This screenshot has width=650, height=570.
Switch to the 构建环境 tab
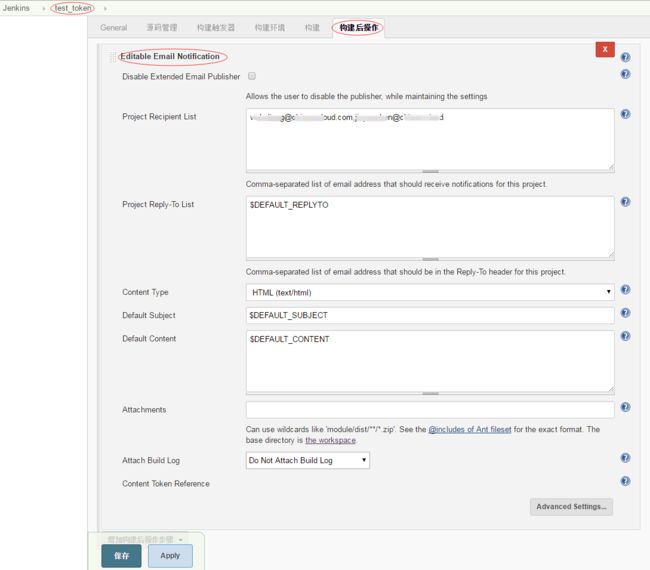[x=269, y=28]
